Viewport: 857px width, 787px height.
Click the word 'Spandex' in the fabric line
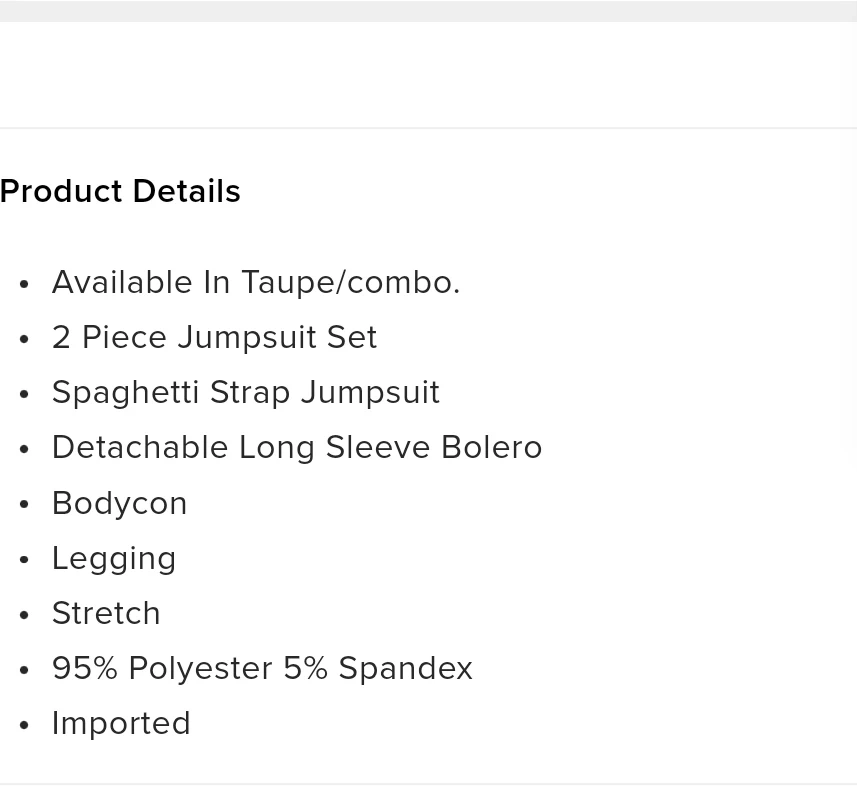click(x=406, y=669)
